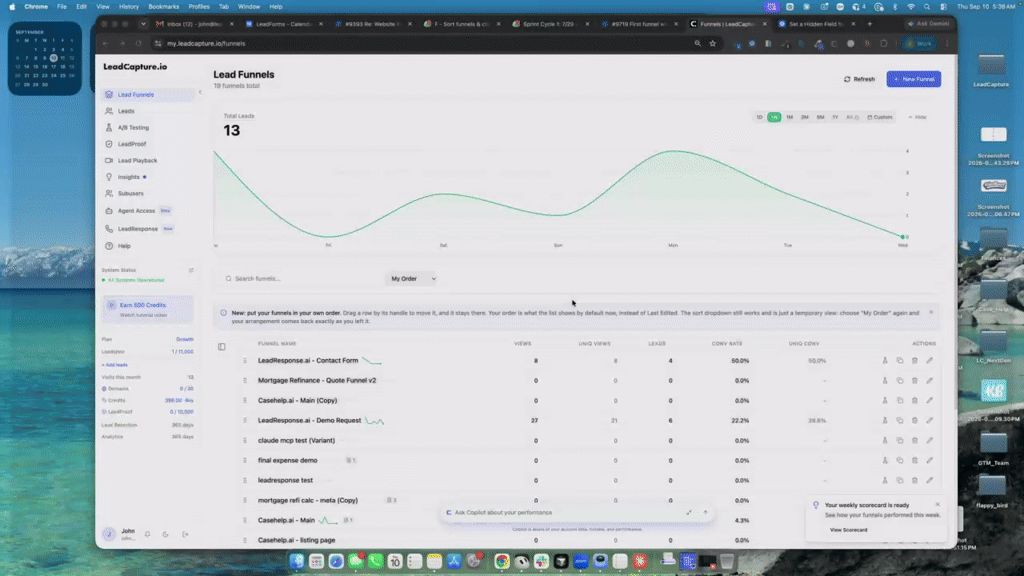
Task: Click drag handle of claude mcp test row
Action: (x=245, y=441)
